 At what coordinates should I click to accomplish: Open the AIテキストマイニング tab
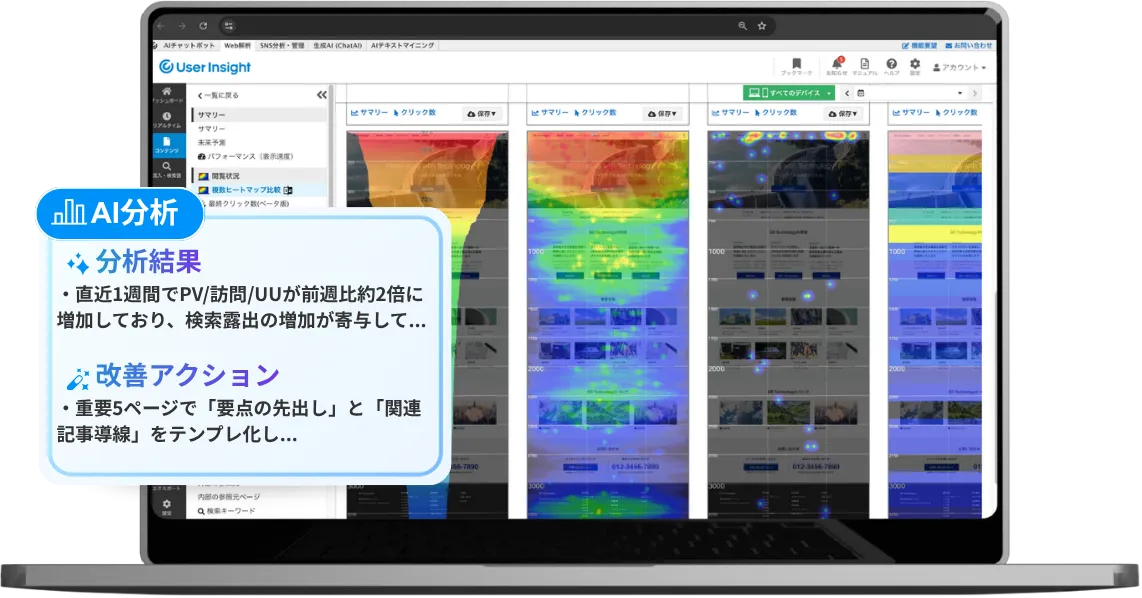pos(400,45)
